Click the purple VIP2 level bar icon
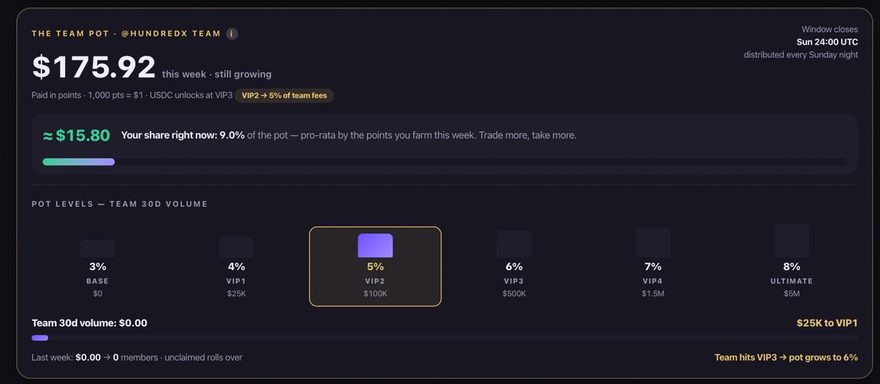This screenshot has height=384, width=880. (375, 246)
